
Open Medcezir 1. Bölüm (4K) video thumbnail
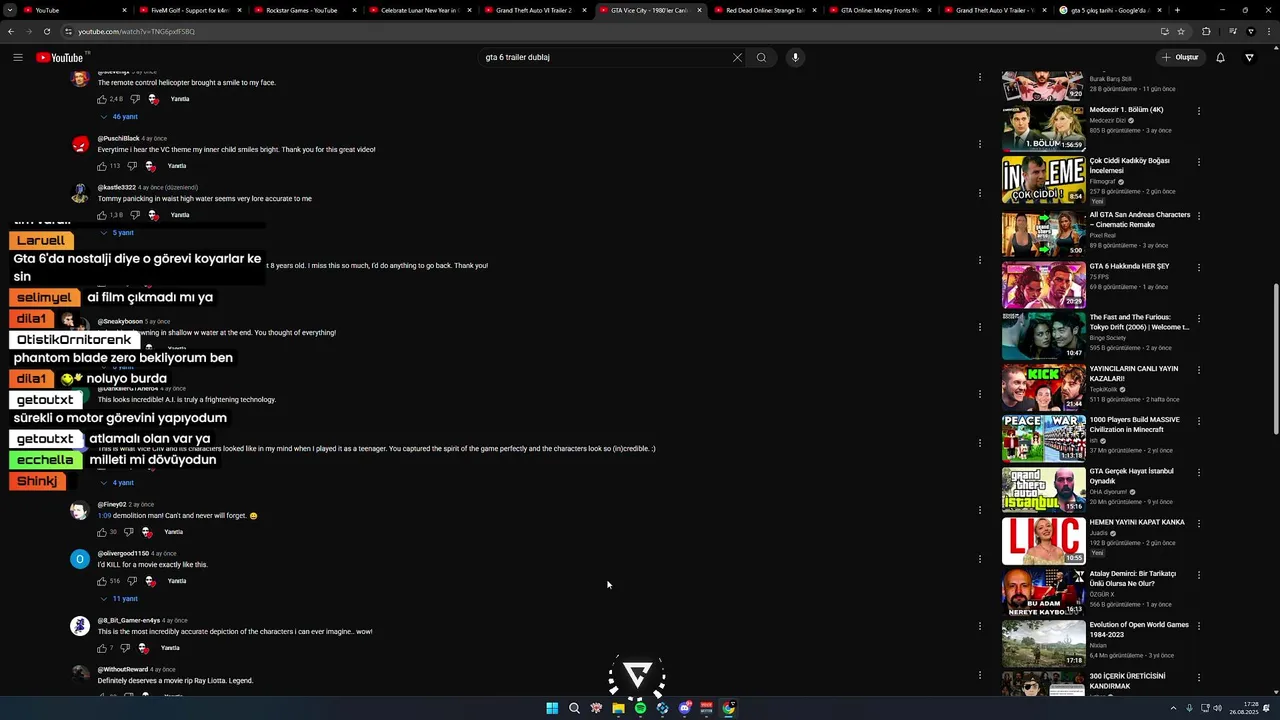click(1043, 127)
